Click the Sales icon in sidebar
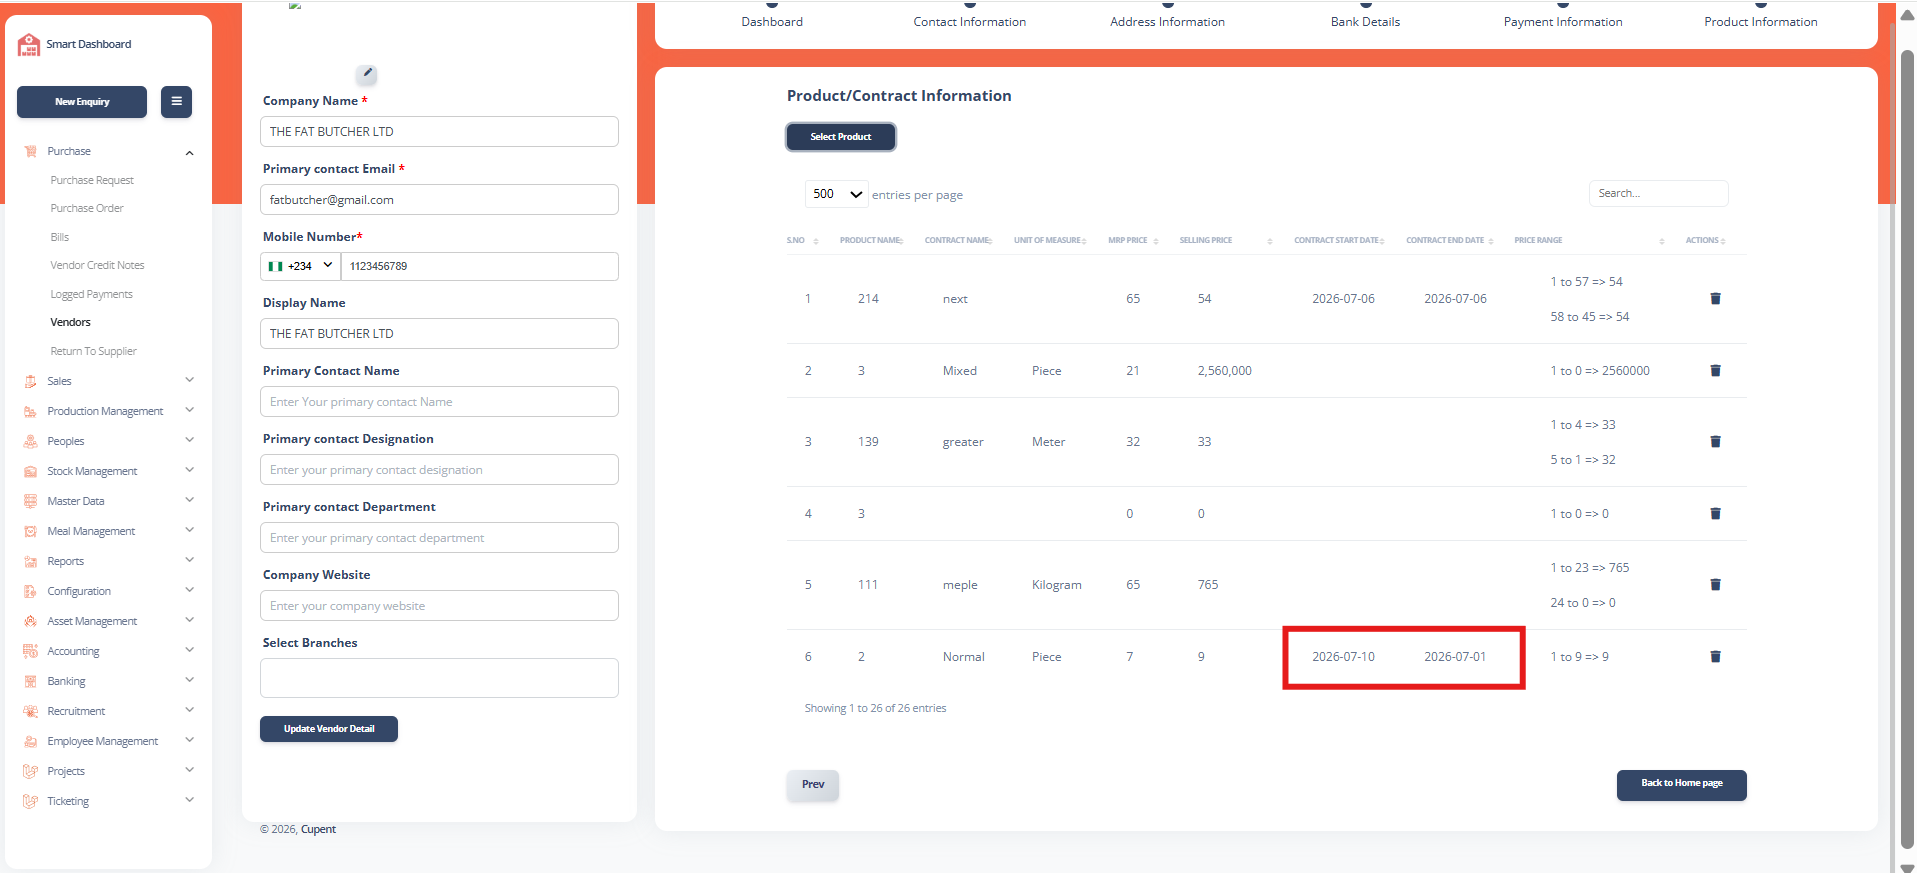This screenshot has height=873, width=1917. (30, 381)
